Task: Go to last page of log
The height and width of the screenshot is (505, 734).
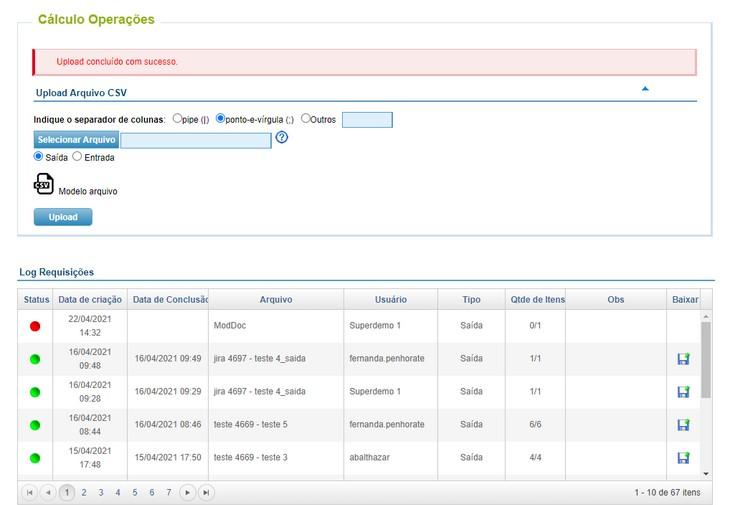Action: [206, 492]
